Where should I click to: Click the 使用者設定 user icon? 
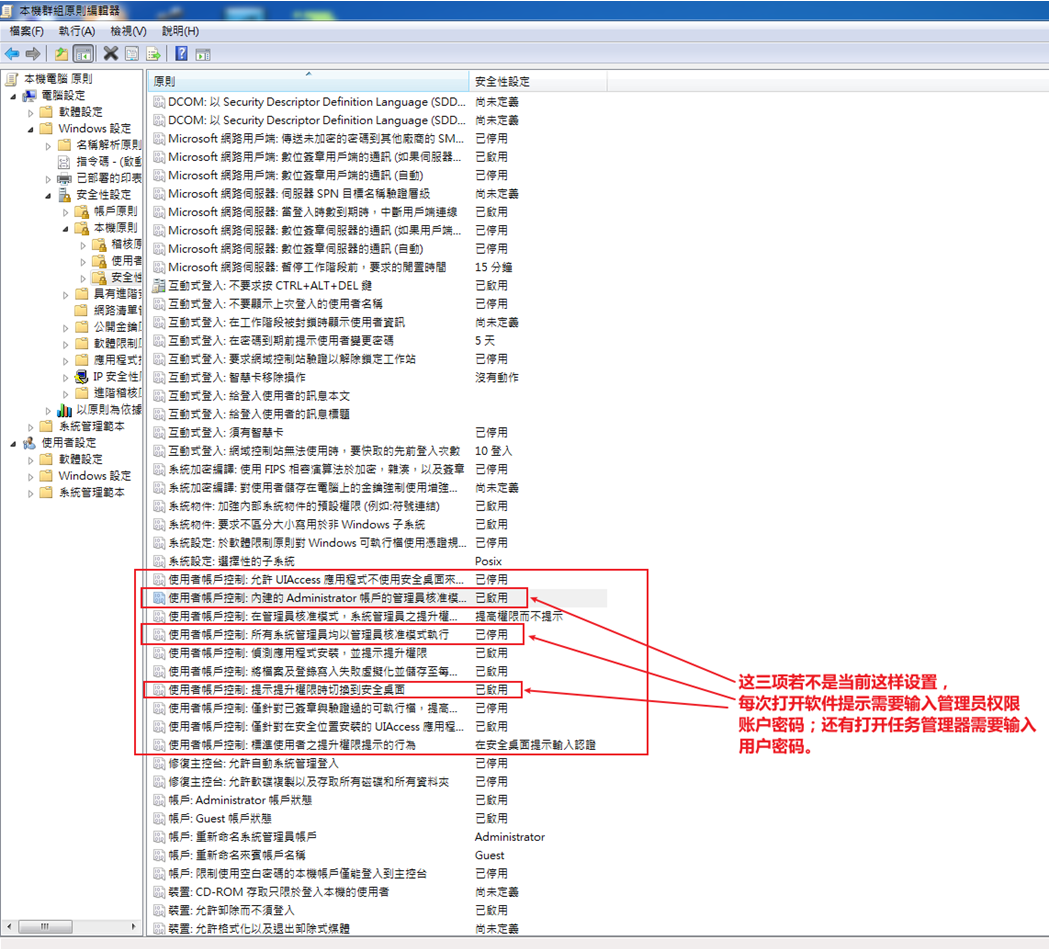(29, 443)
